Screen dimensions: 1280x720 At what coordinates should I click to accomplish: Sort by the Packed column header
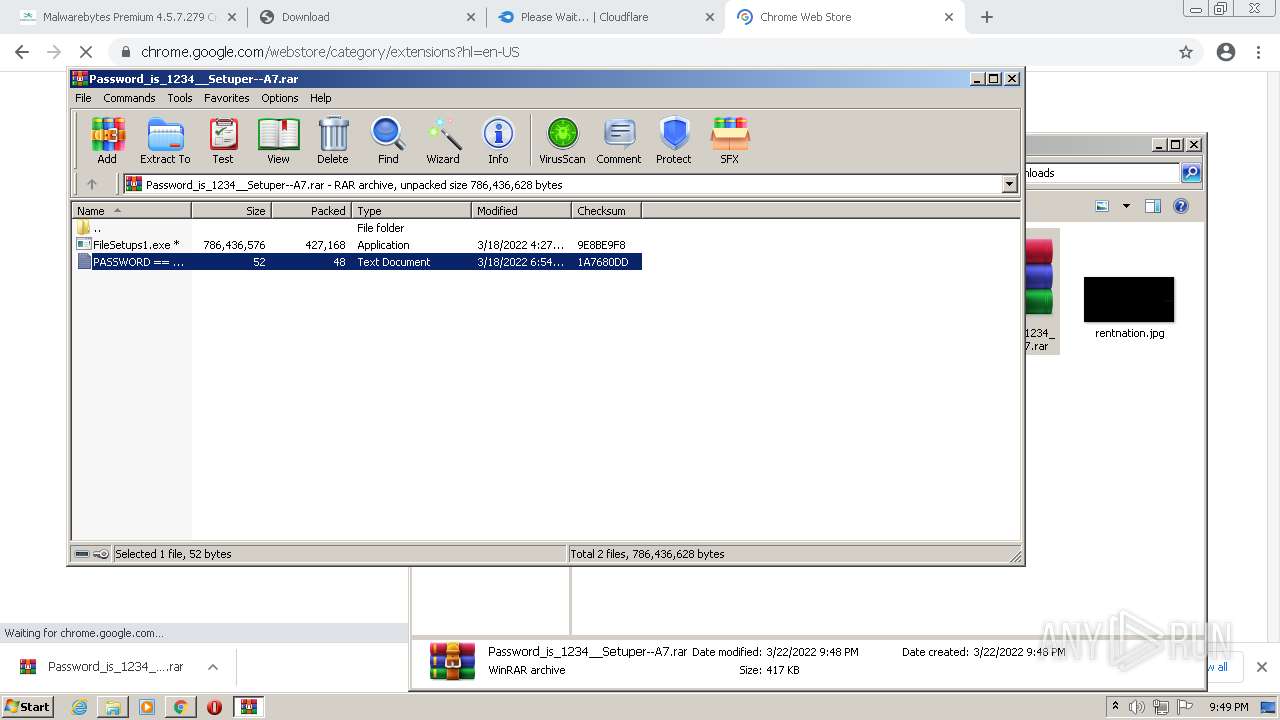311,211
